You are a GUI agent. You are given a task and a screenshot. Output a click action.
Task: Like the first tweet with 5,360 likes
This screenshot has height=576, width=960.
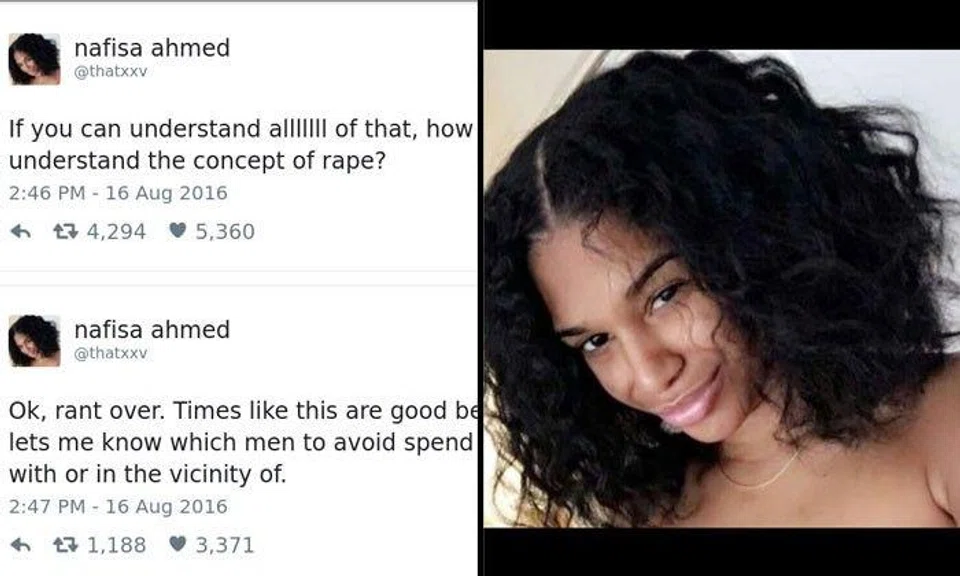point(178,231)
